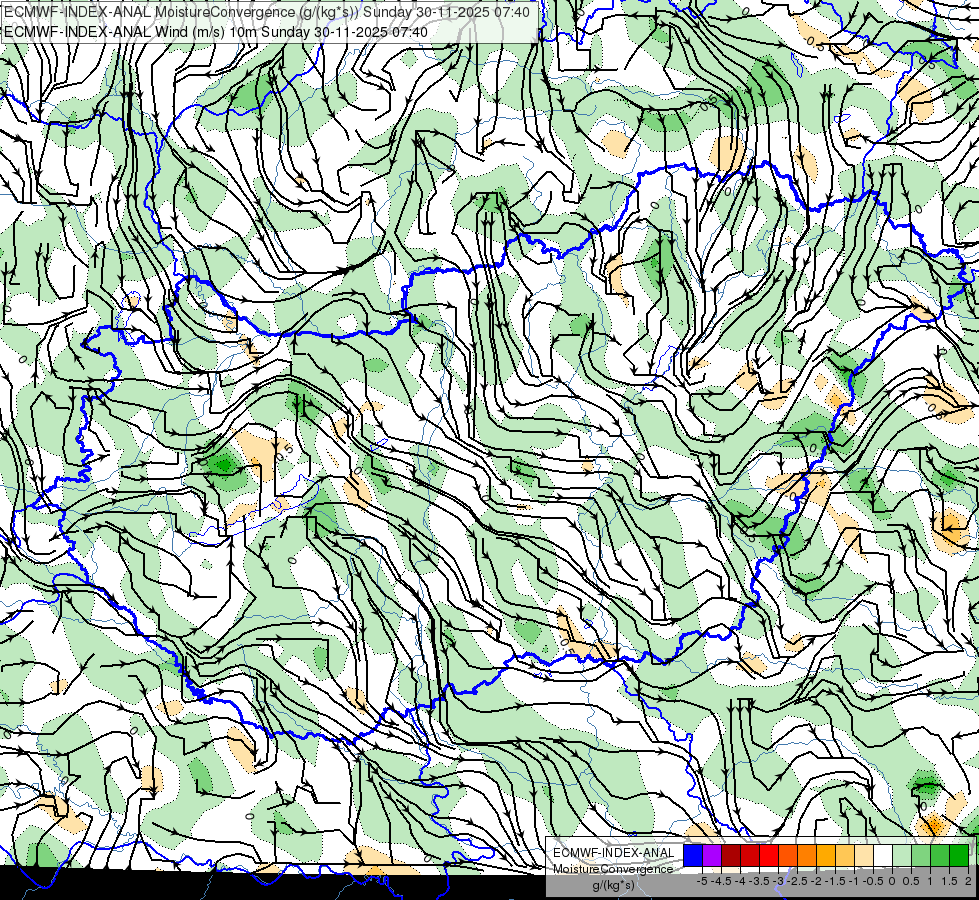Viewport: 979px width, 900px height.
Task: Click the 2 tick label on the legend
Action: click(968, 881)
